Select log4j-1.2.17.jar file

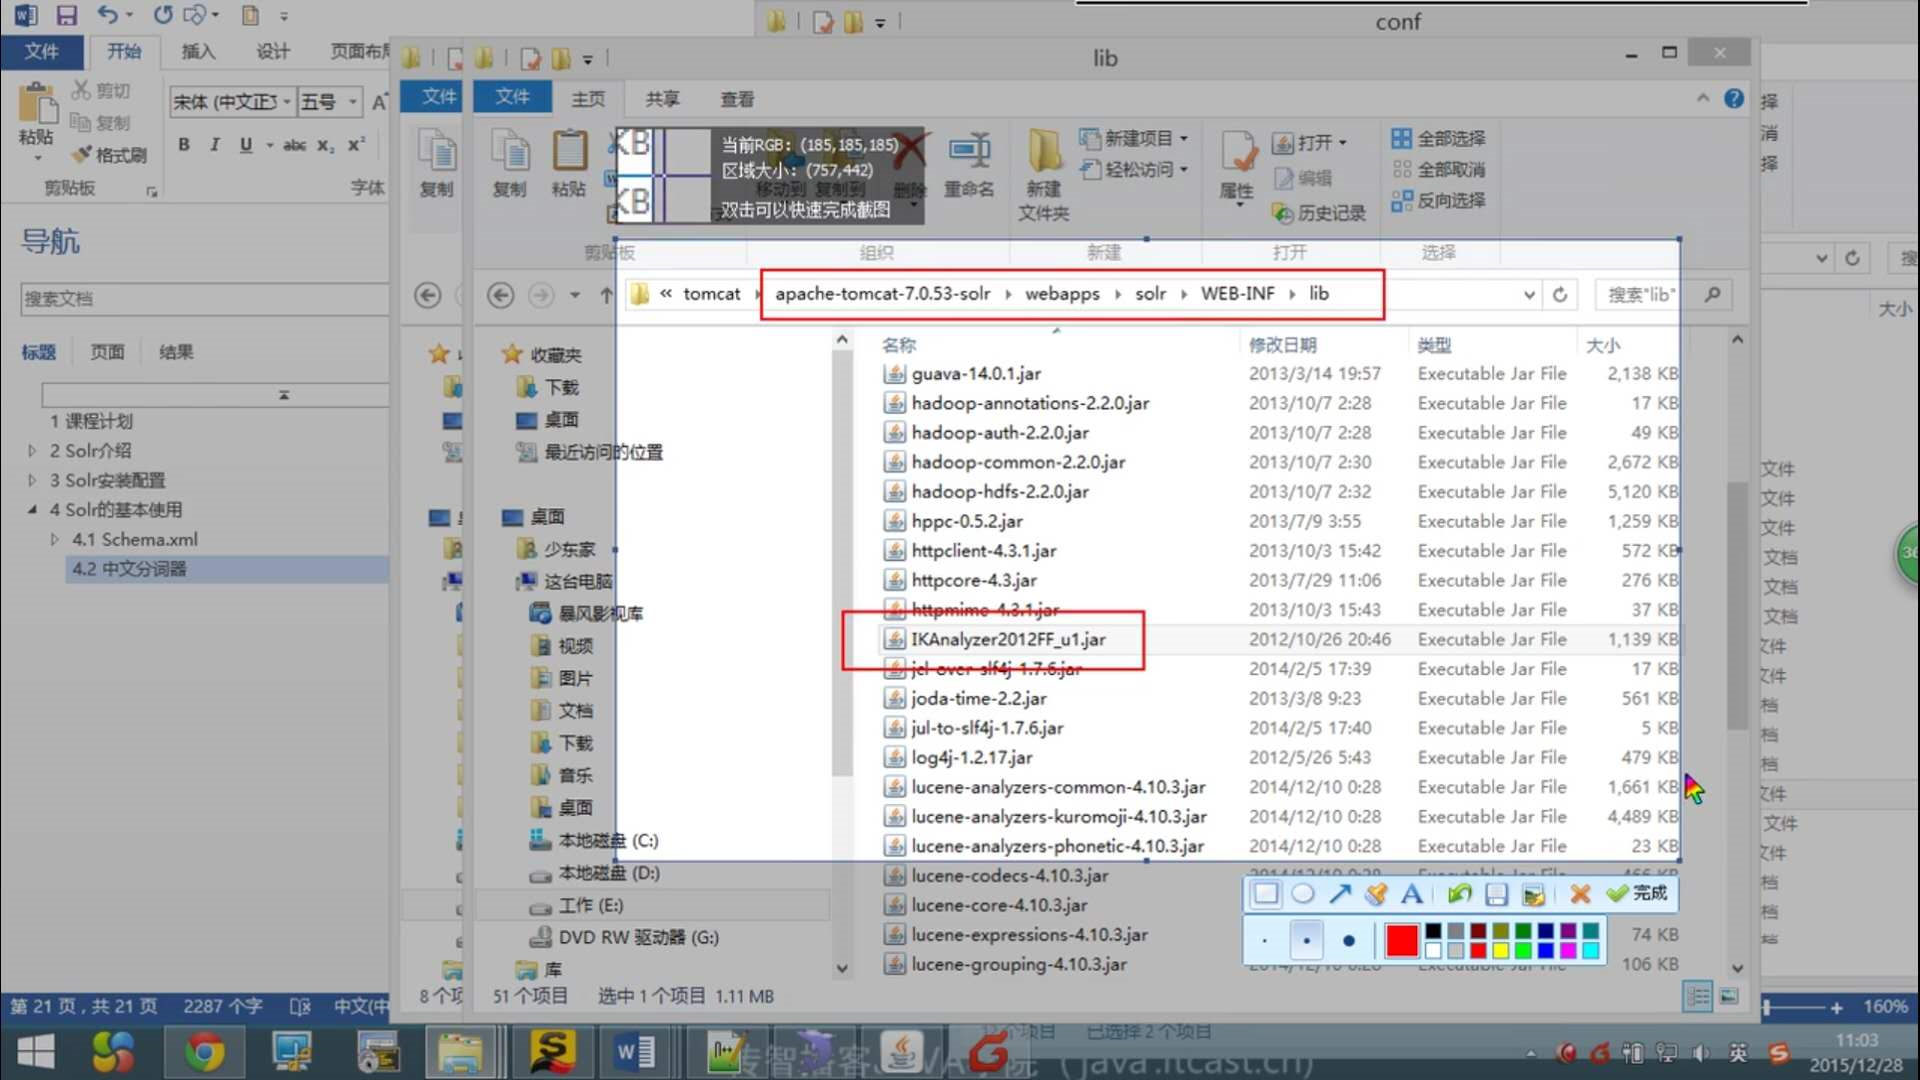click(x=971, y=757)
